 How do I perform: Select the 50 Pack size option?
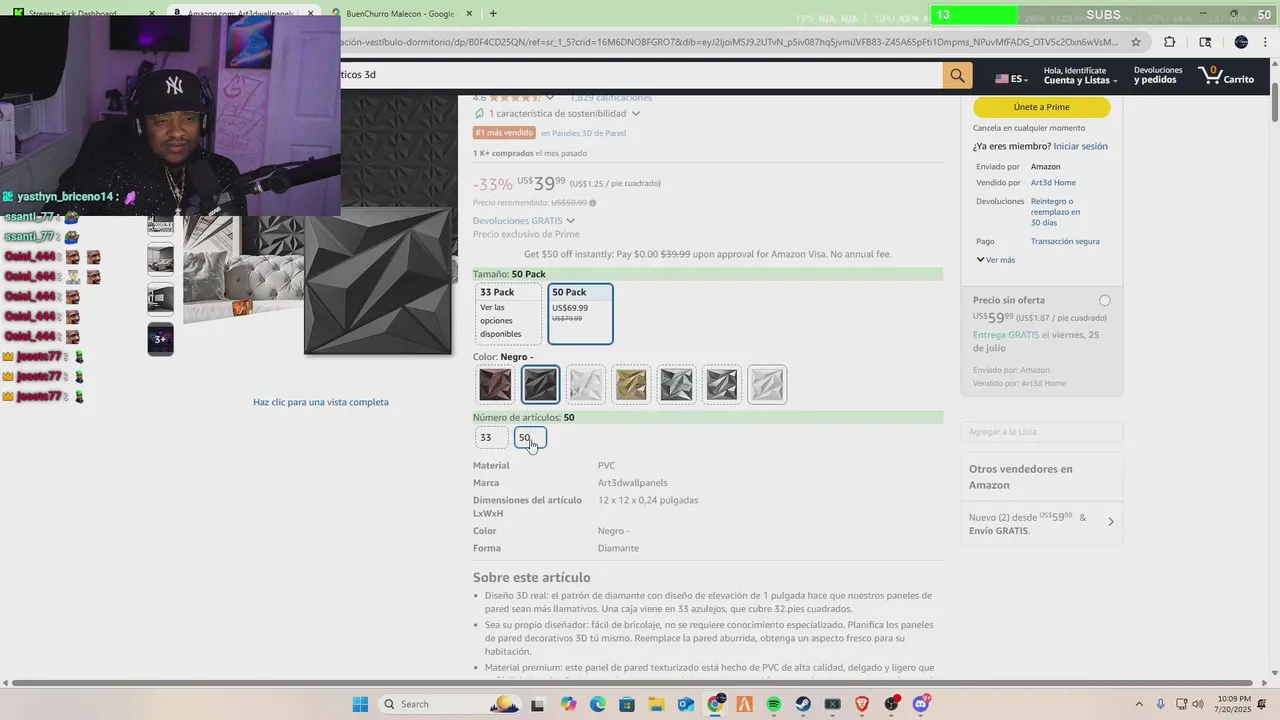[x=580, y=313]
